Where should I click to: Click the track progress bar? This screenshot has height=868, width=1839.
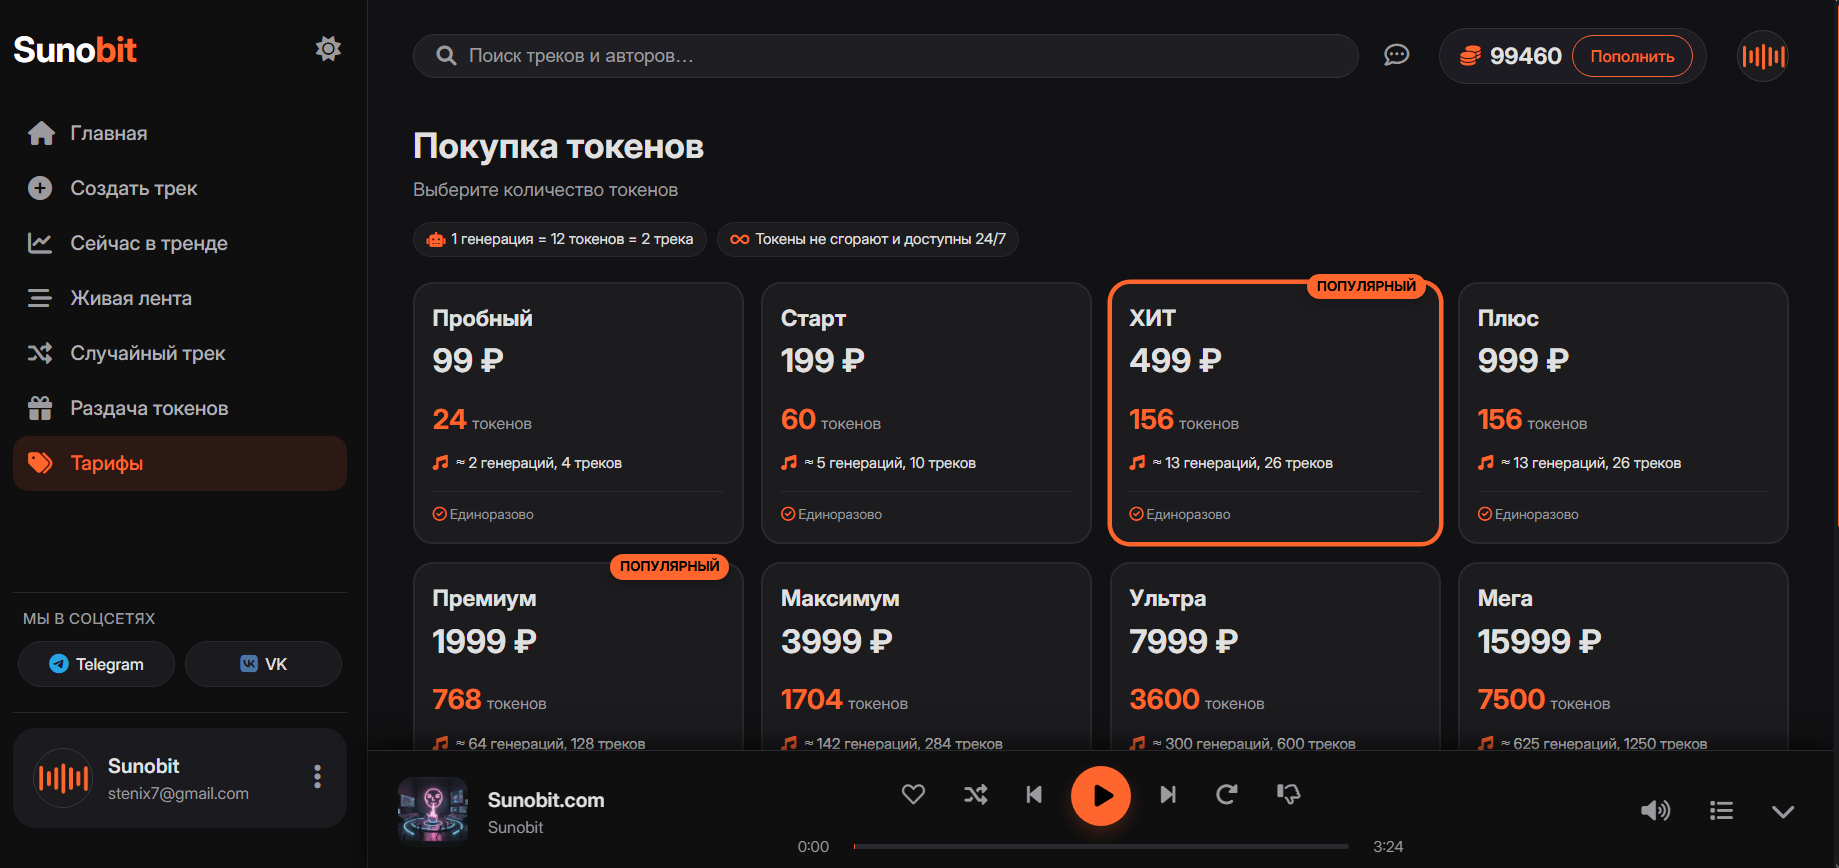click(1100, 846)
